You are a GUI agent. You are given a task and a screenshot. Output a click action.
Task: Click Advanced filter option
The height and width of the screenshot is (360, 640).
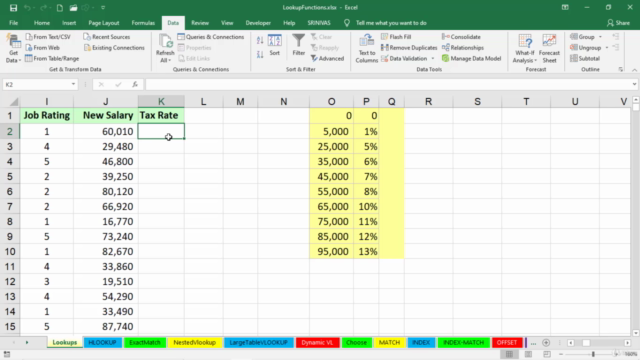click(327, 58)
